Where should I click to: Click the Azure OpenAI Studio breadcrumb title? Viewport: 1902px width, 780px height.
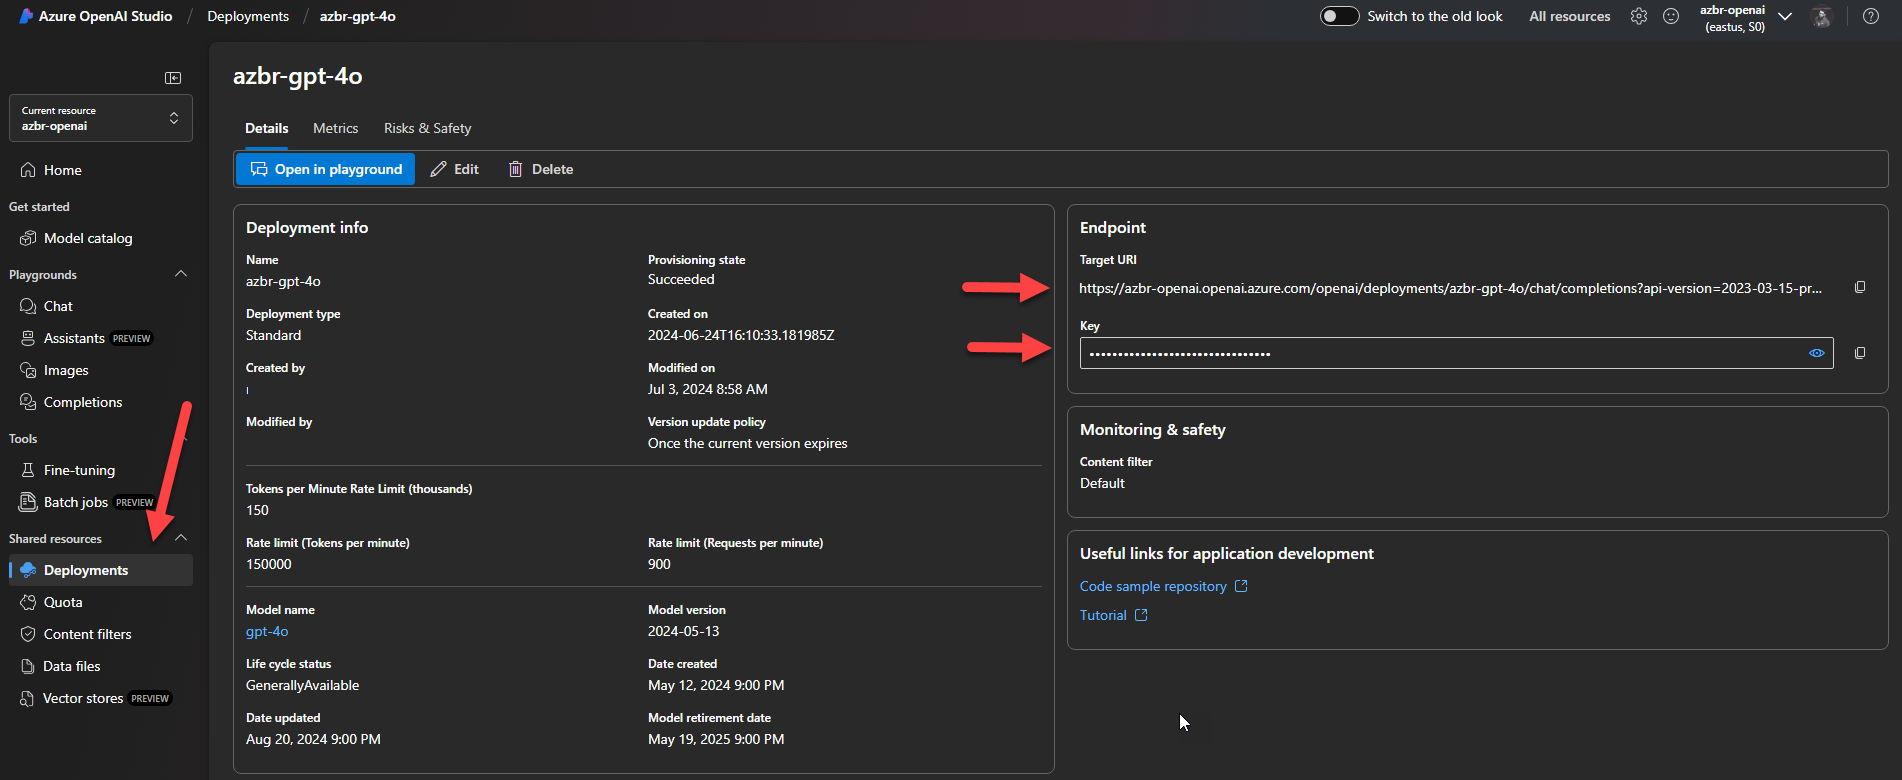[x=105, y=16]
